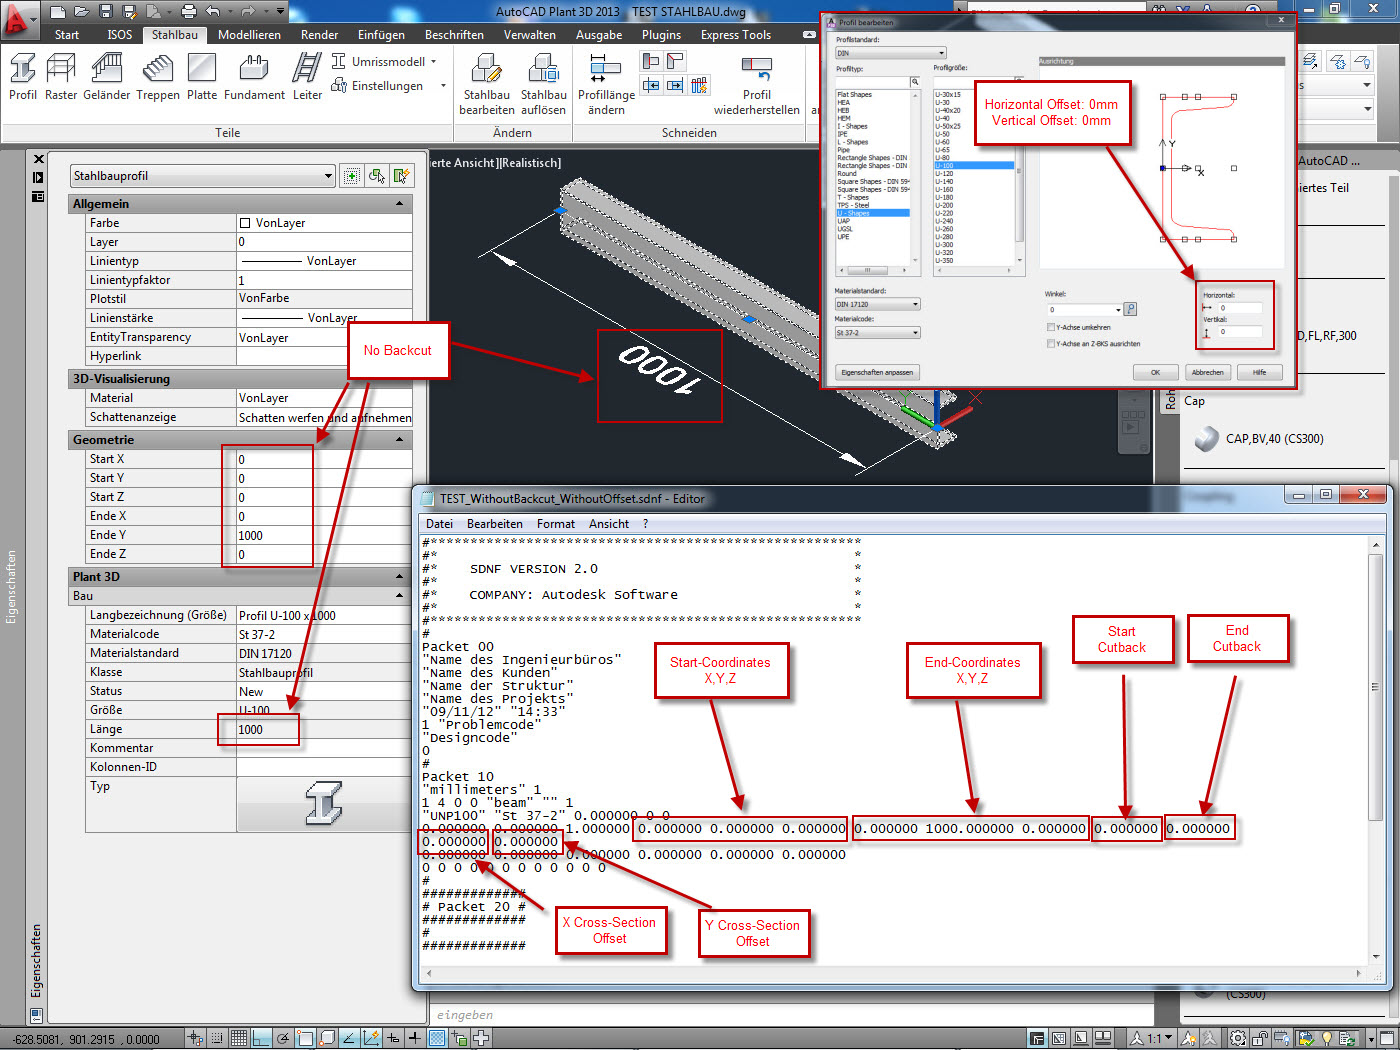Open the Ansicht menu in the Editor window
Viewport: 1400px width, 1050px height.
point(609,524)
